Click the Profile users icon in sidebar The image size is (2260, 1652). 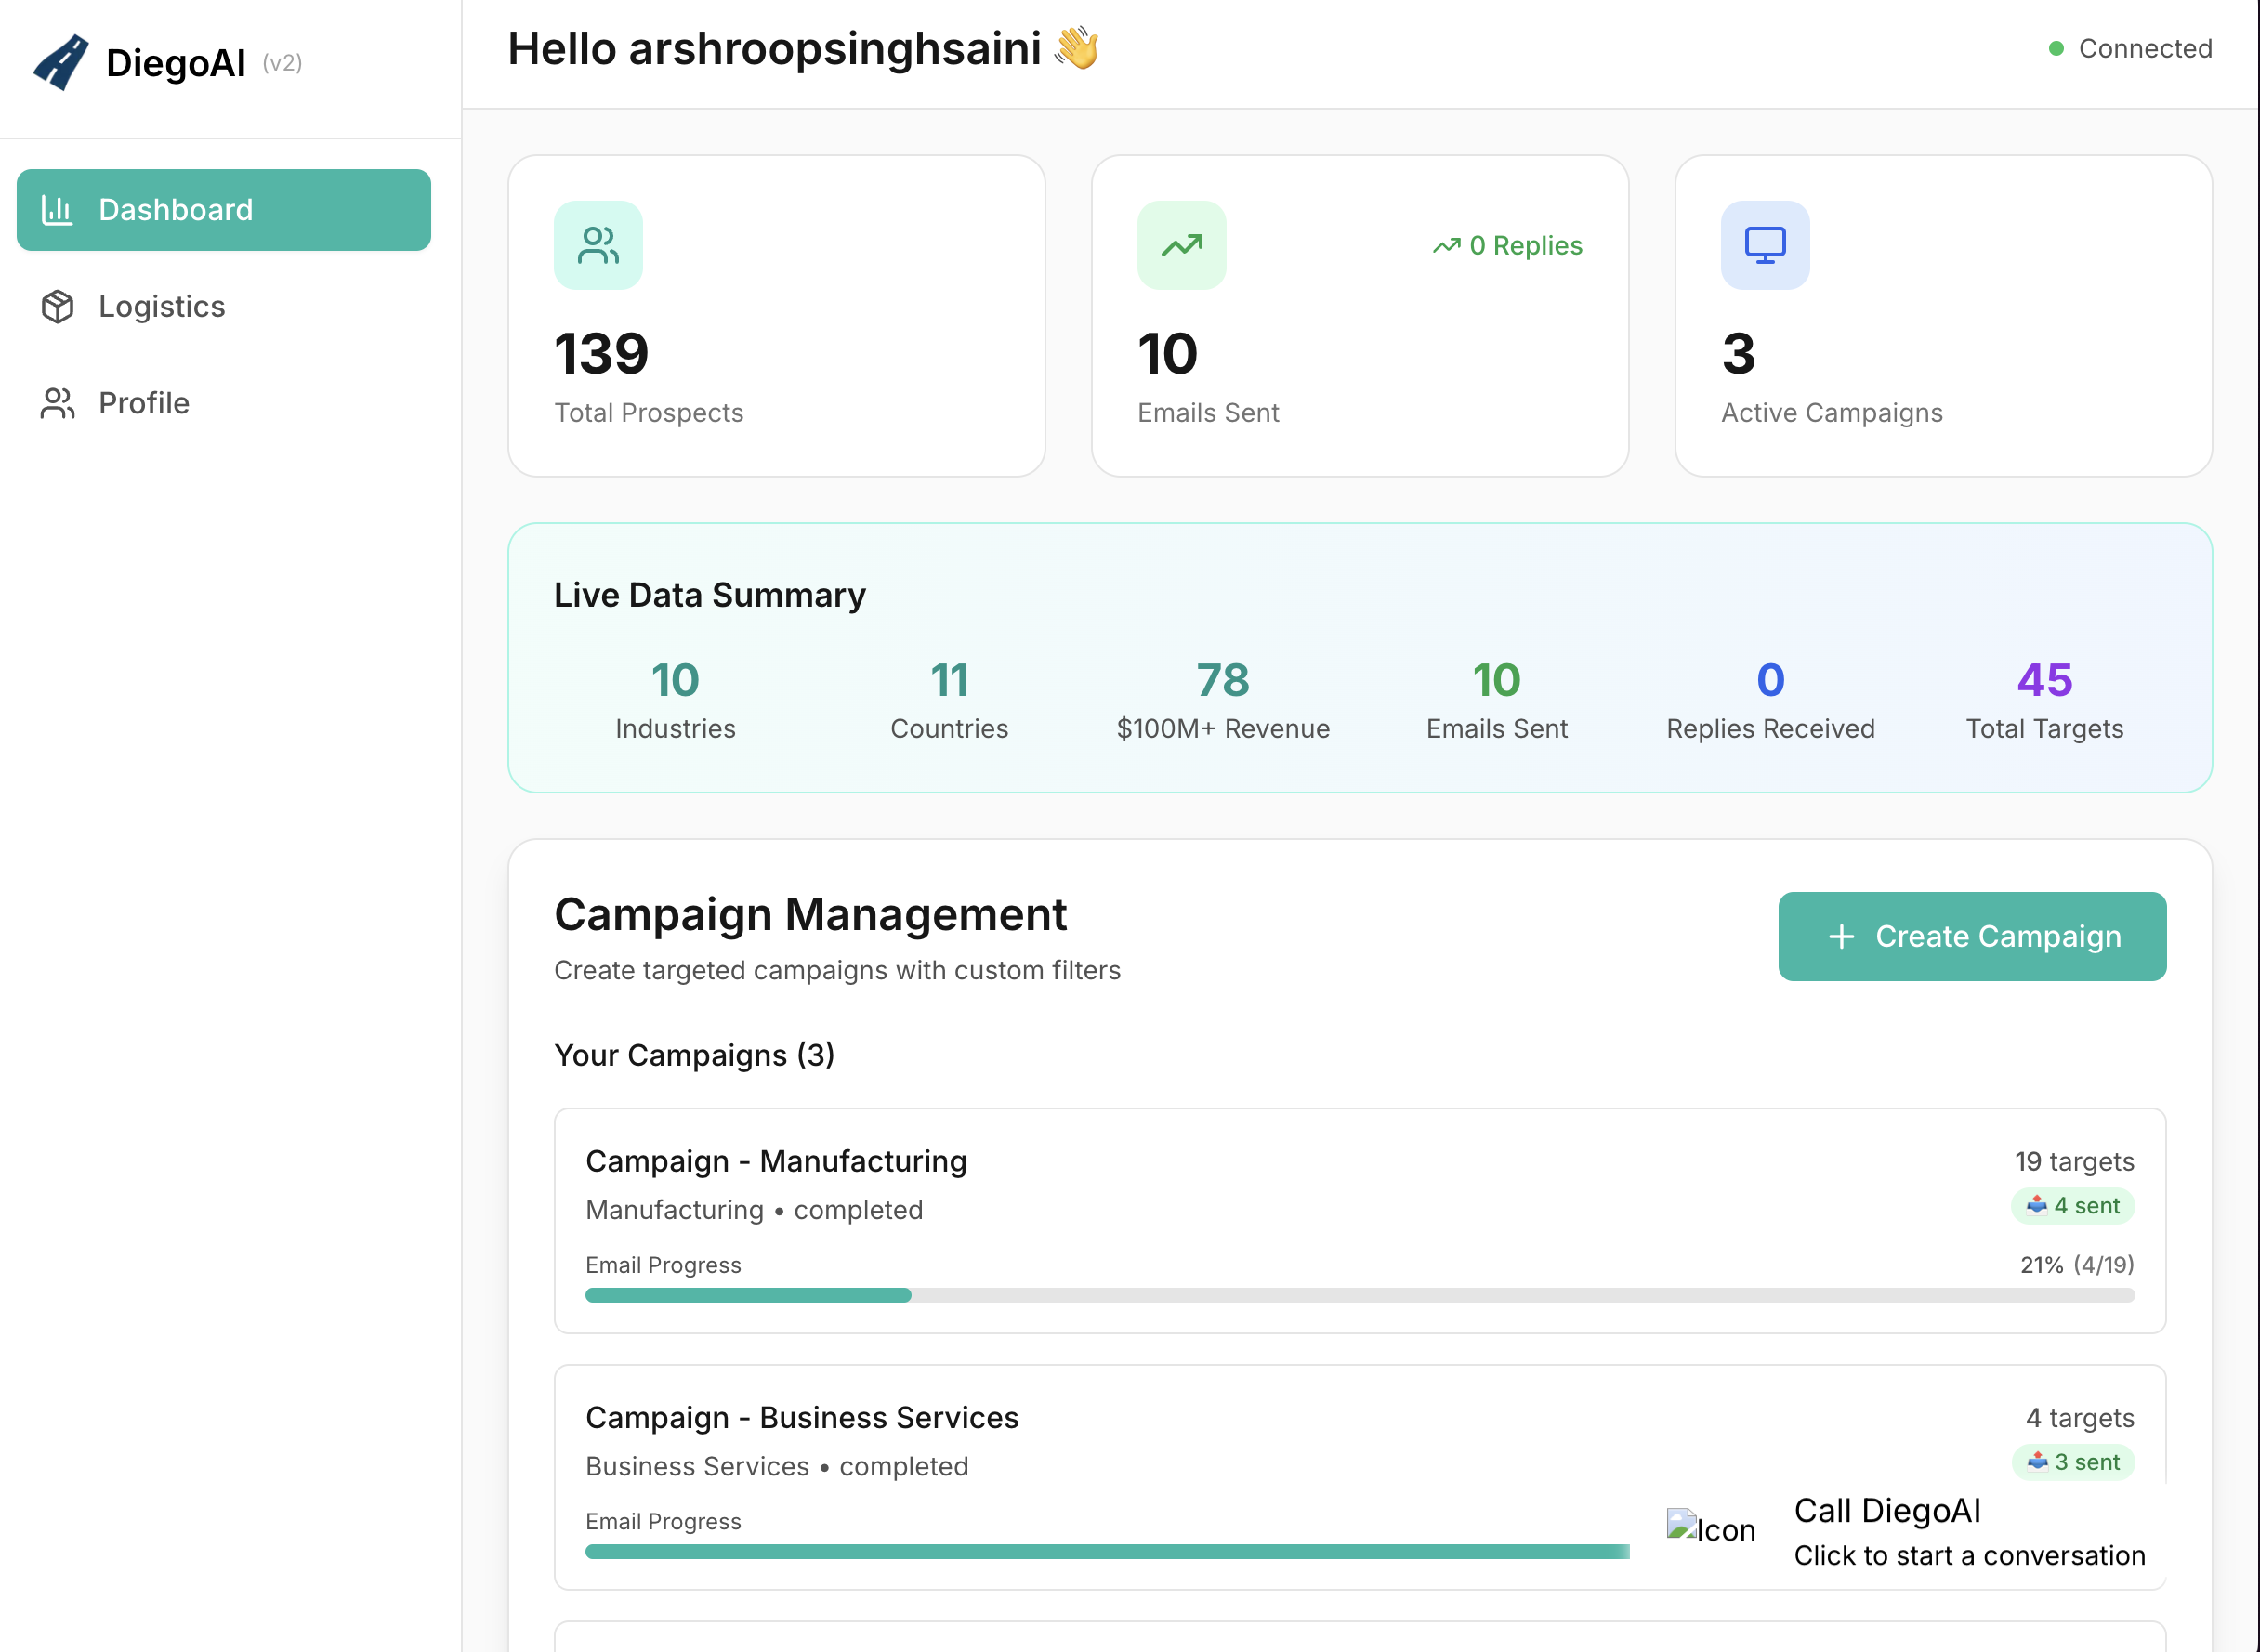coord(58,403)
